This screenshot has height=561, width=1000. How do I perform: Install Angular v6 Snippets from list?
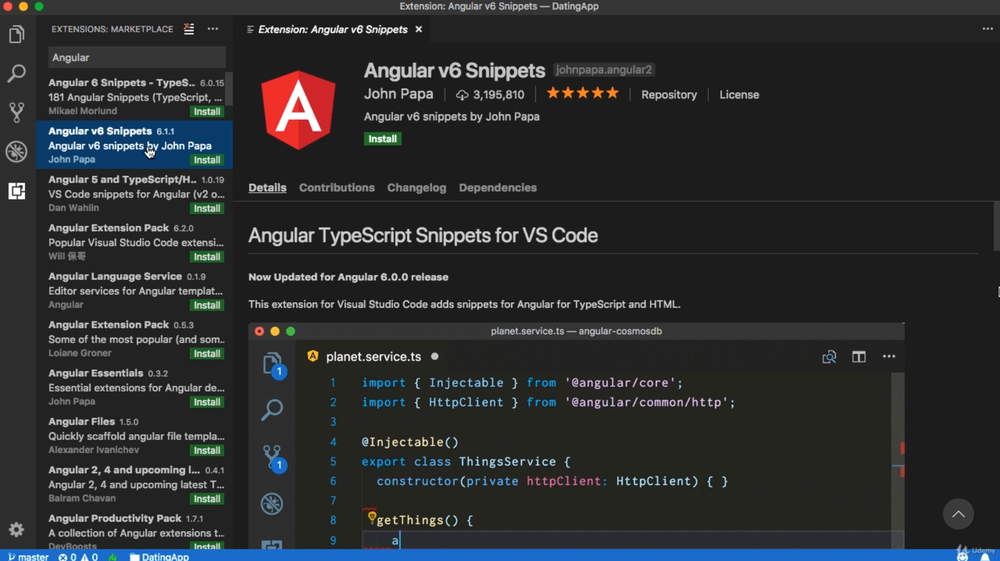207,160
